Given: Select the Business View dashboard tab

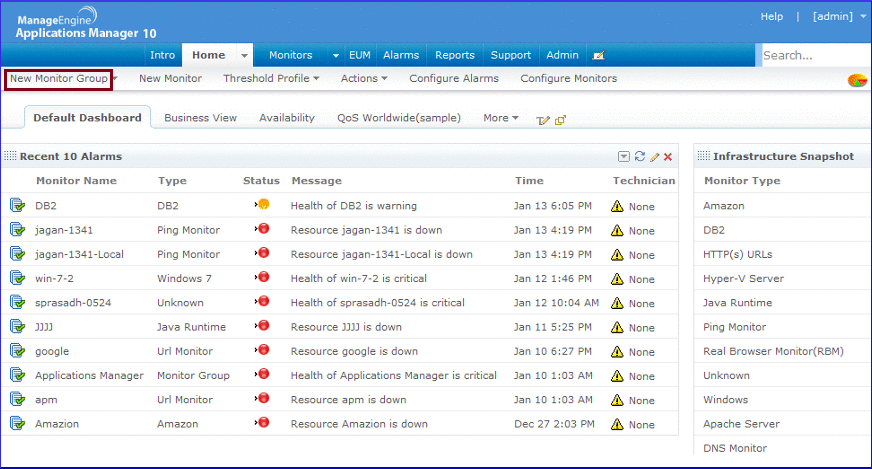Looking at the screenshot, I should [x=200, y=118].
